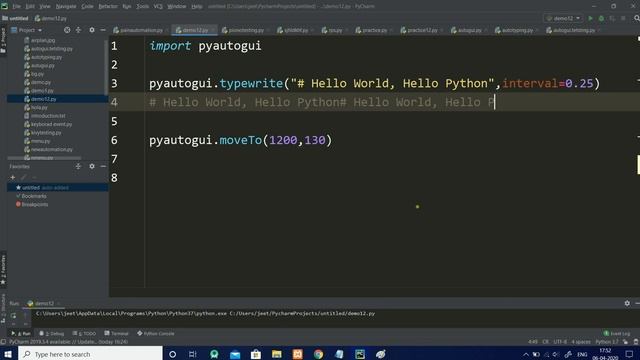Open Search Everywhere magnifier icon

click(636, 18)
